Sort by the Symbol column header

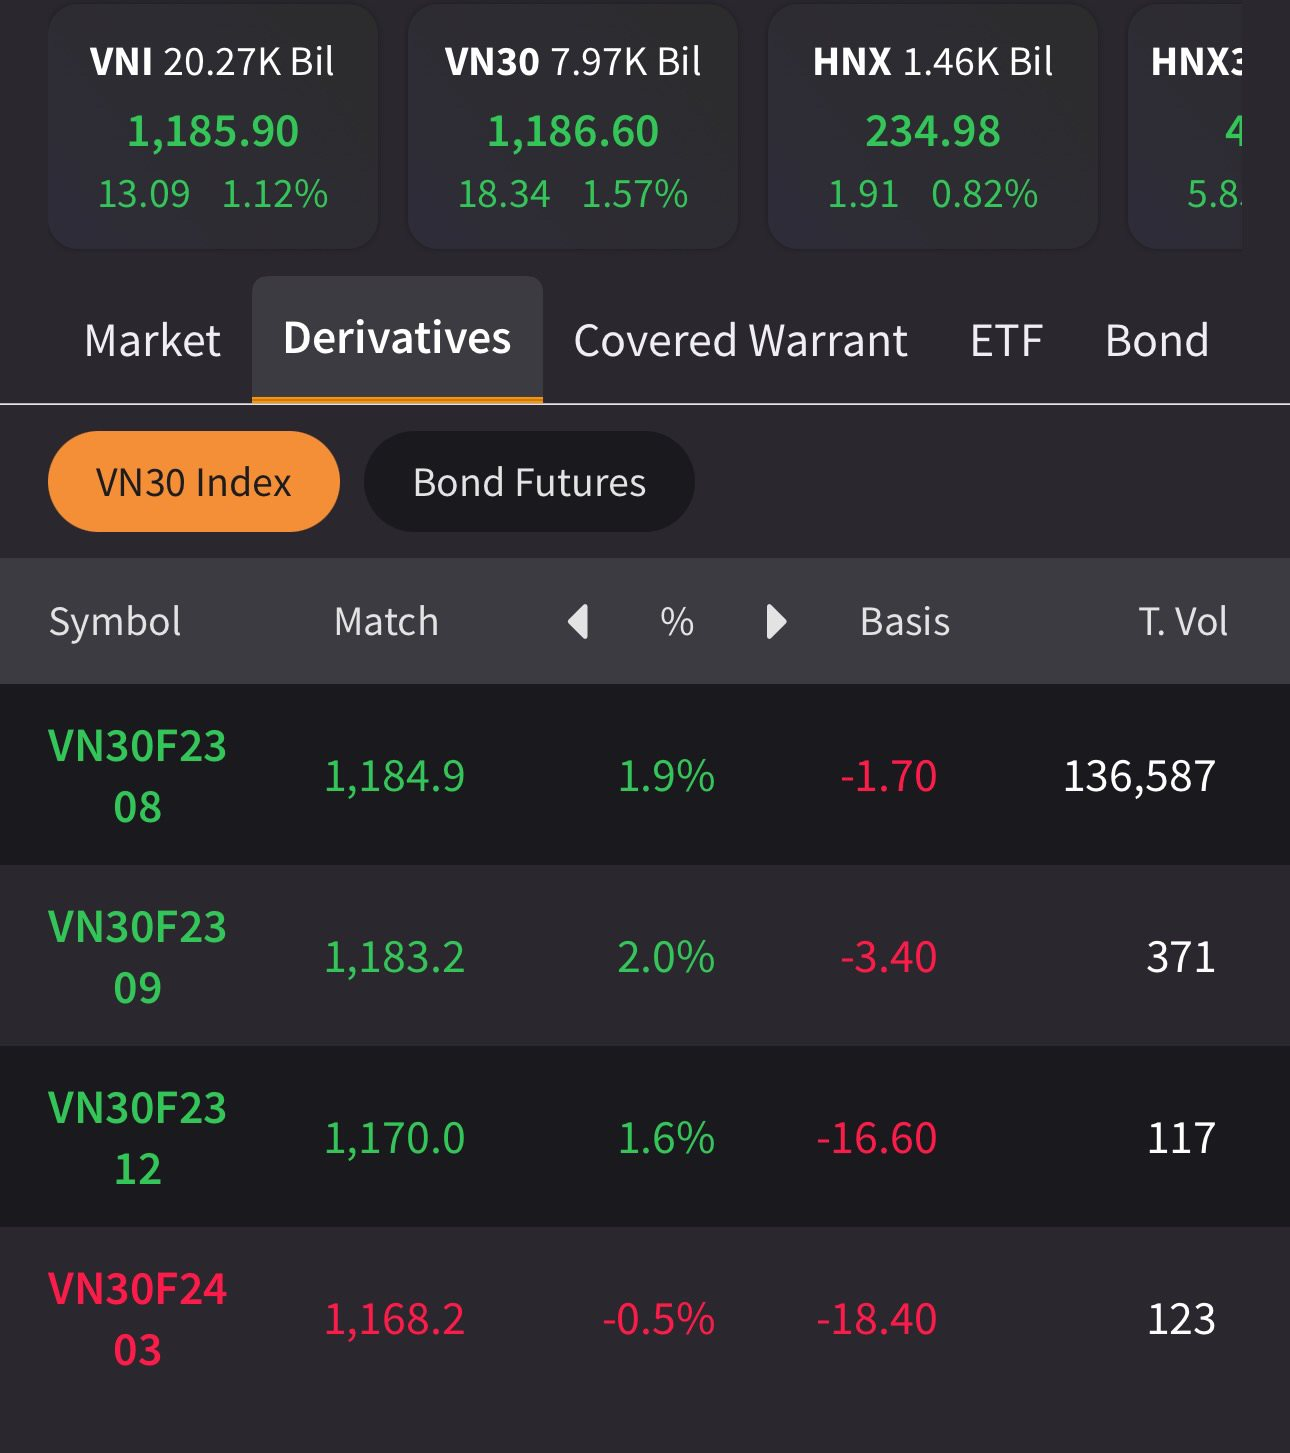click(x=115, y=622)
